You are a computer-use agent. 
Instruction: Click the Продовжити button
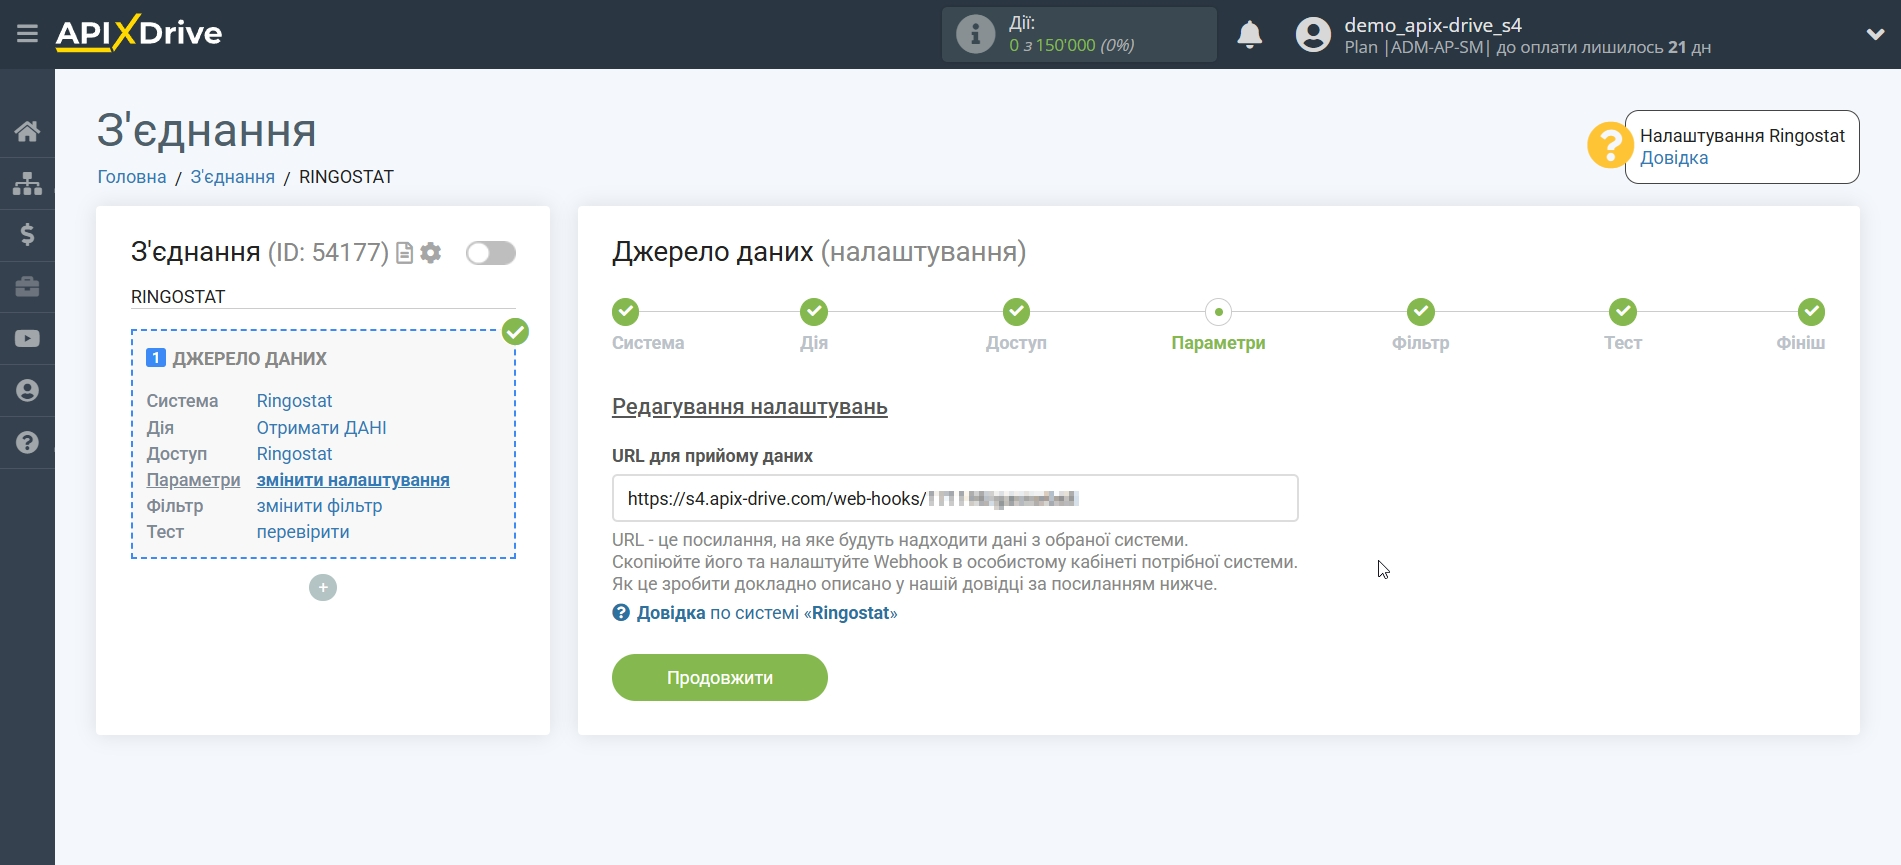coord(720,678)
